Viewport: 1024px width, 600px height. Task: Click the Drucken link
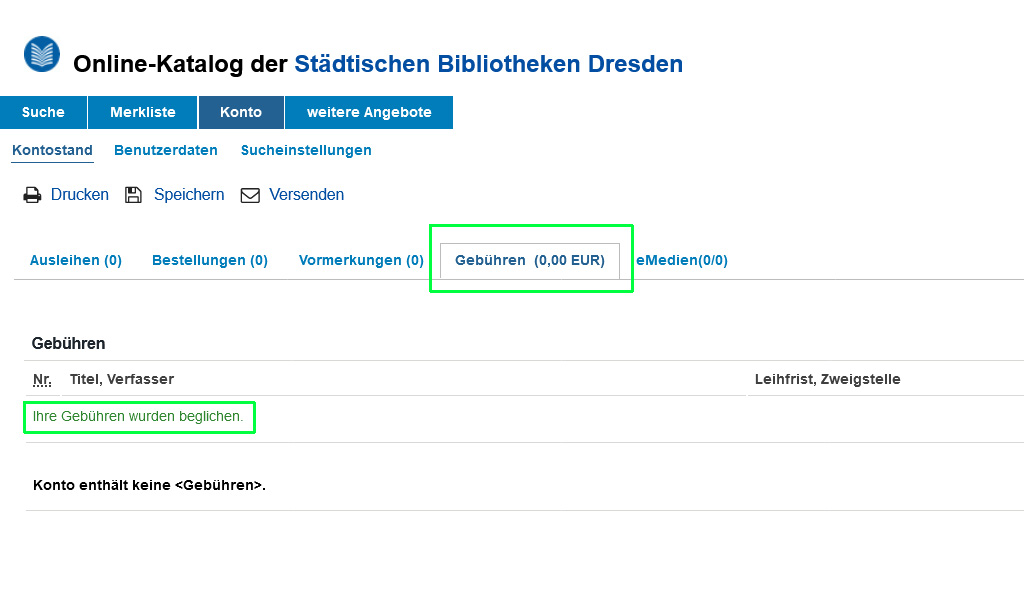(80, 195)
